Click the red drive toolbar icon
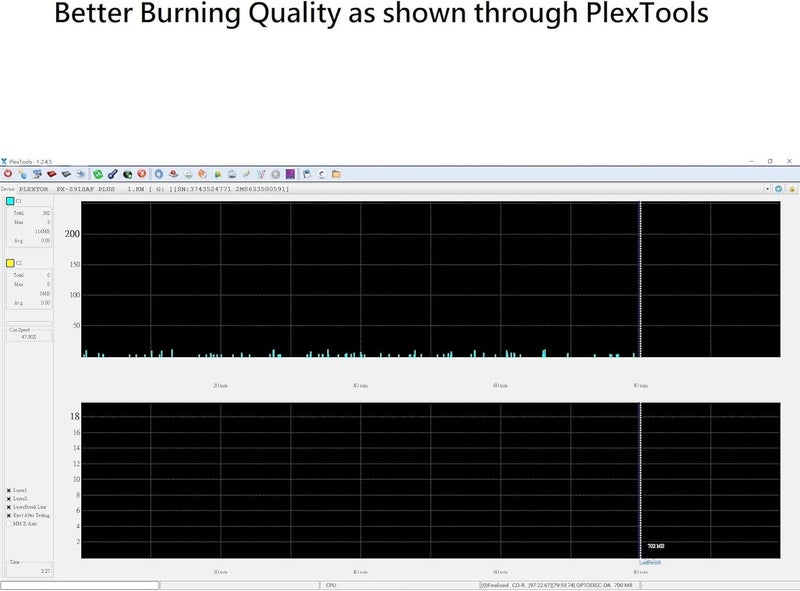This screenshot has width=800, height=591. tap(51, 174)
